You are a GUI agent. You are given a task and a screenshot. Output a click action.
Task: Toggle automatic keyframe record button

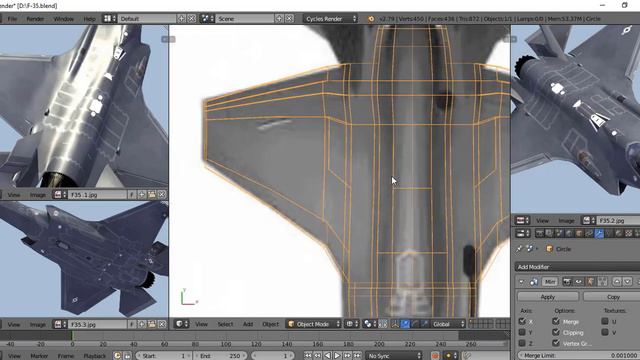click(x=435, y=356)
